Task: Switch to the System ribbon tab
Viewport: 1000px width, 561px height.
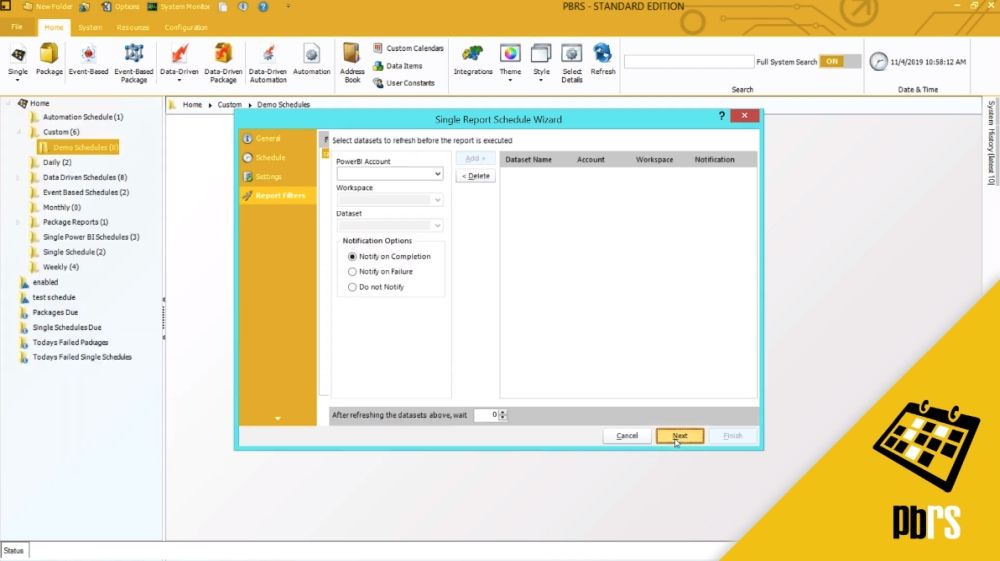Action: [90, 27]
